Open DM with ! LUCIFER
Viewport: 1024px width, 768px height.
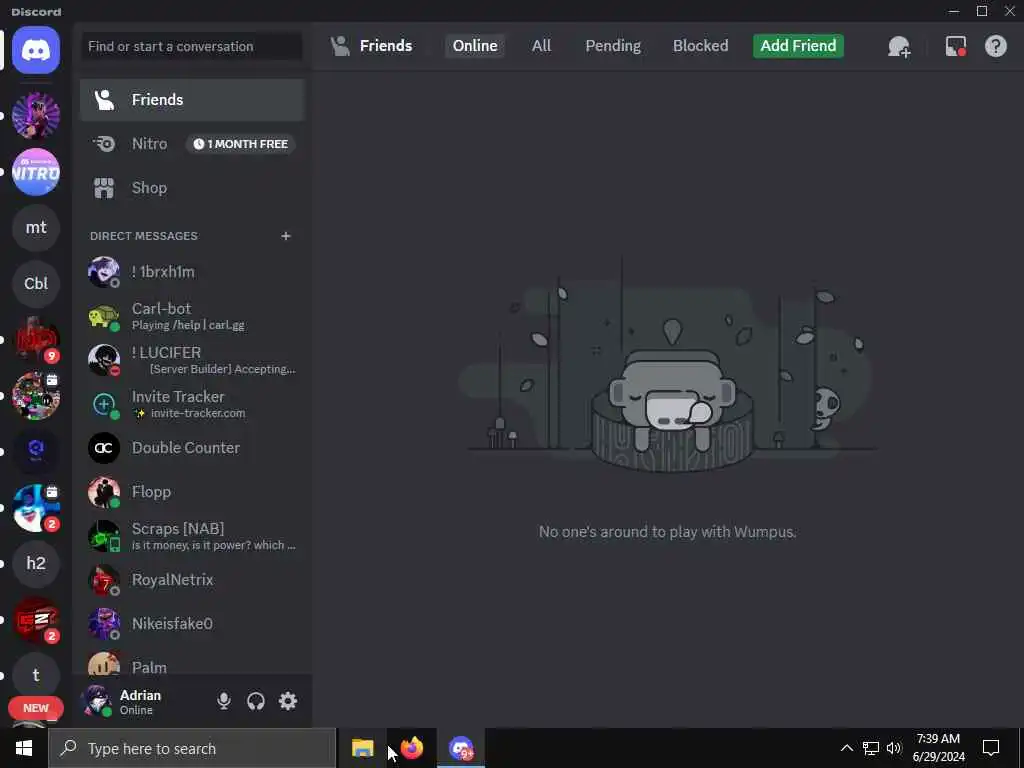click(x=192, y=360)
